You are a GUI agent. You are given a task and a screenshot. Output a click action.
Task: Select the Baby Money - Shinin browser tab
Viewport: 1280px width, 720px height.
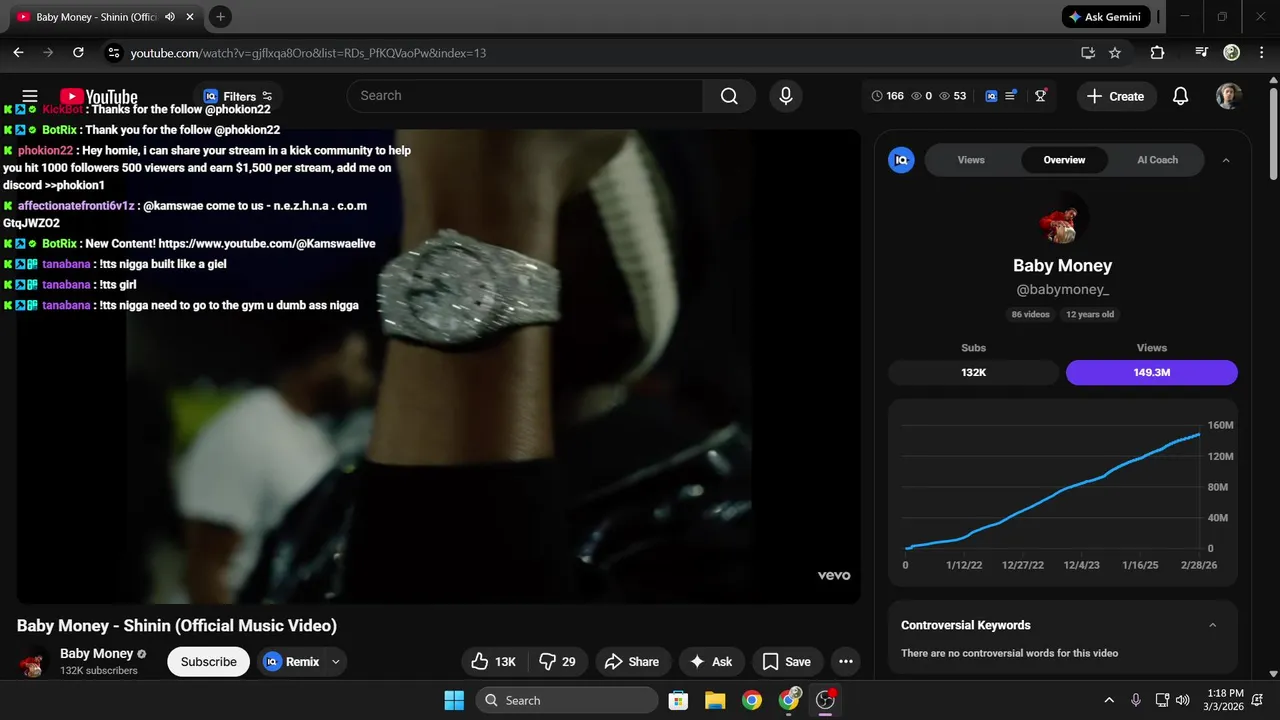(x=95, y=17)
